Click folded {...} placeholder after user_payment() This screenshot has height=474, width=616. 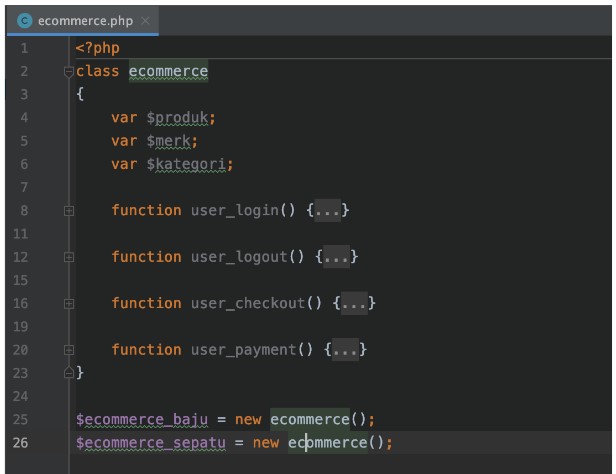[346, 350]
